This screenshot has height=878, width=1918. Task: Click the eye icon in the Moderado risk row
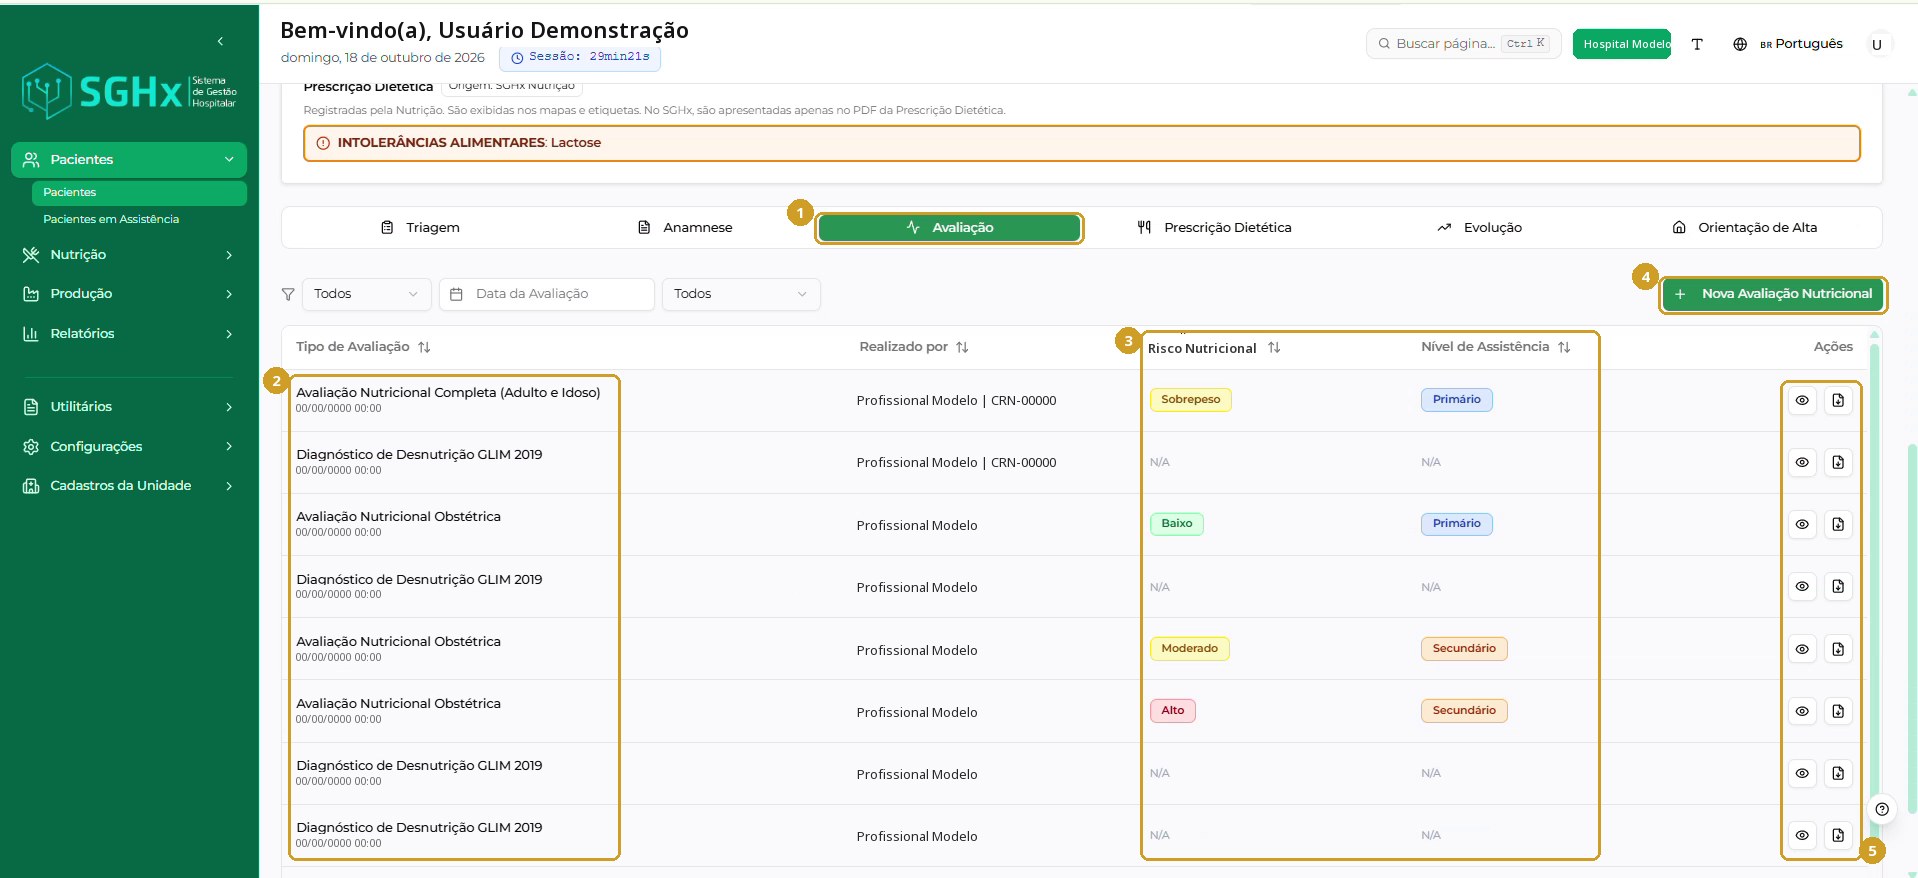[x=1802, y=649]
